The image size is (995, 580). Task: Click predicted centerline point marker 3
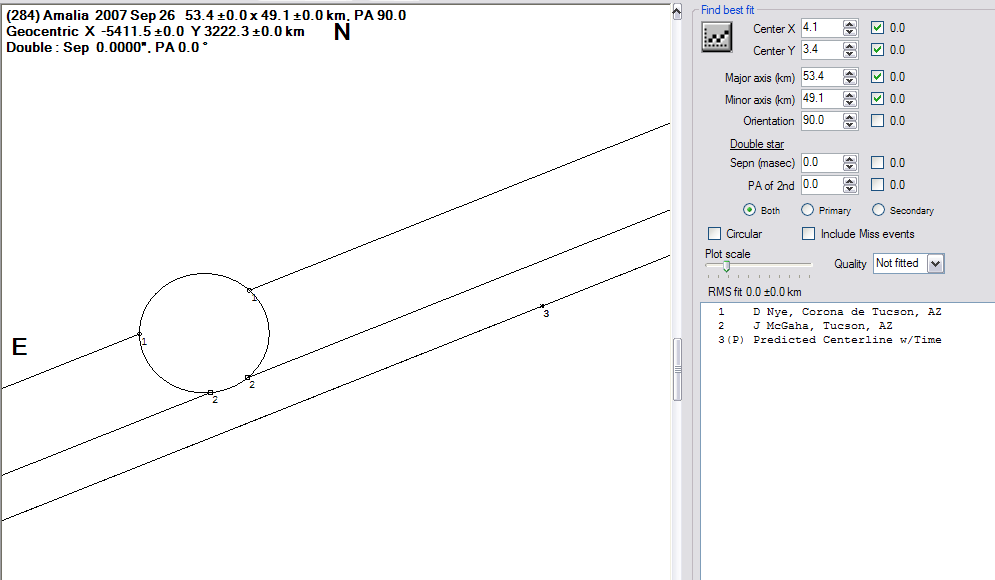click(x=542, y=306)
